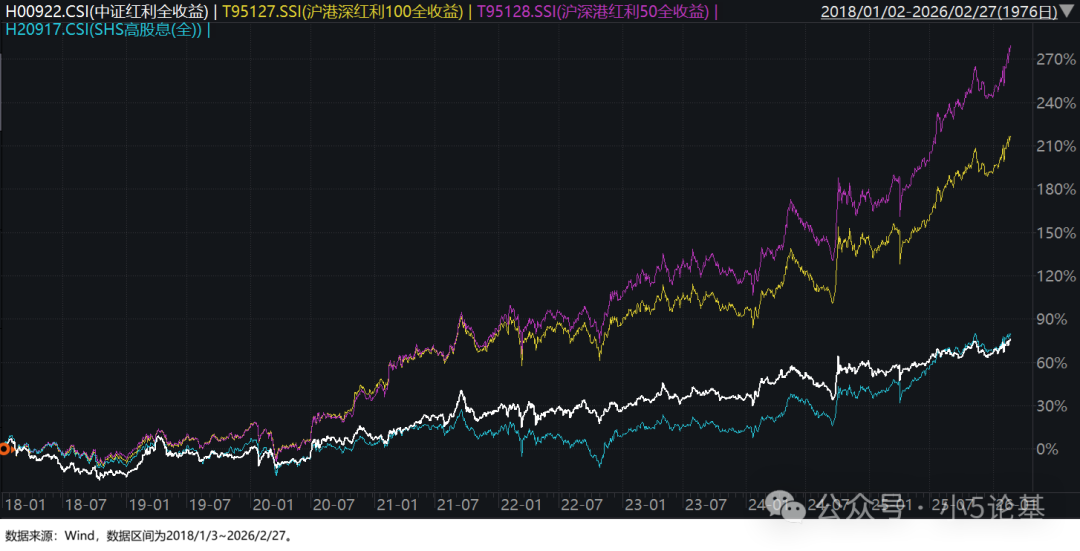The height and width of the screenshot is (551, 1080).
Task: Toggle the T95128.SSI 沪深港红利50全收益 legend series
Action: click(x=594, y=12)
